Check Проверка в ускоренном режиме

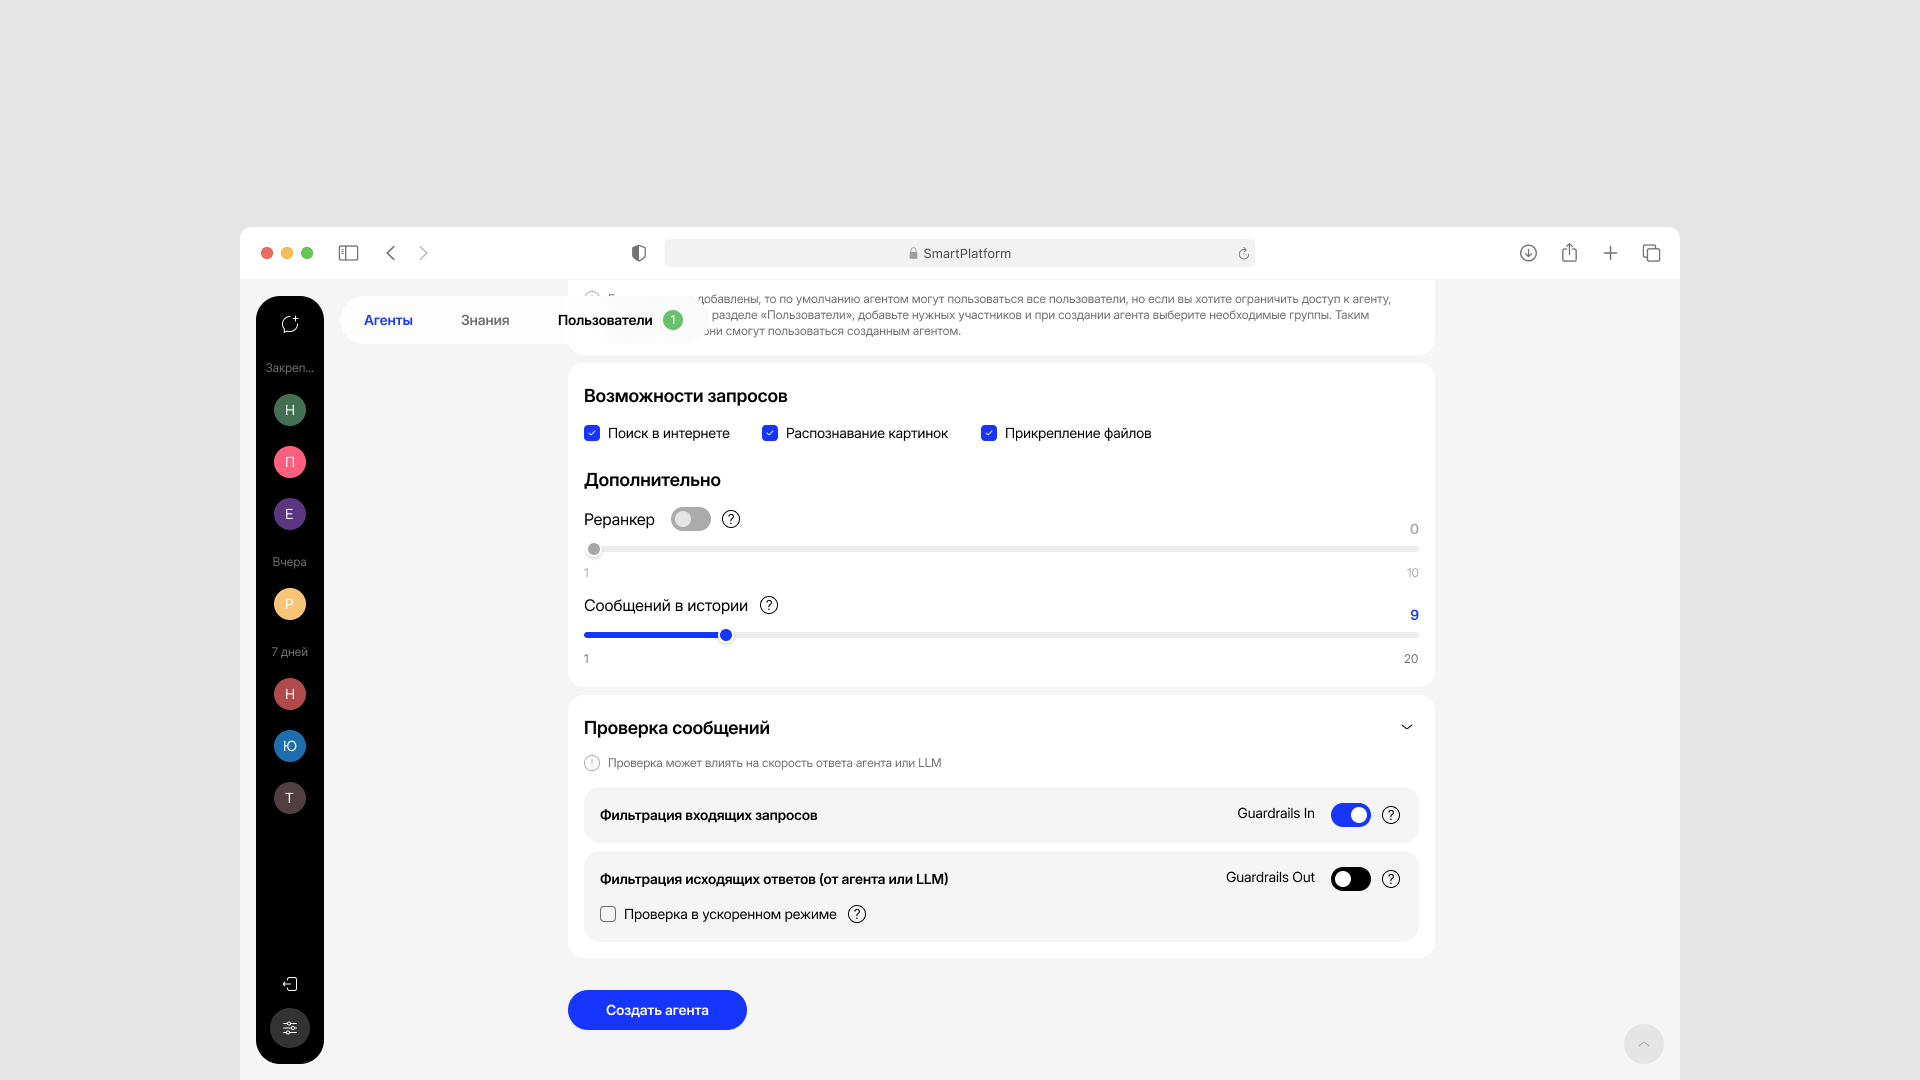coord(608,914)
